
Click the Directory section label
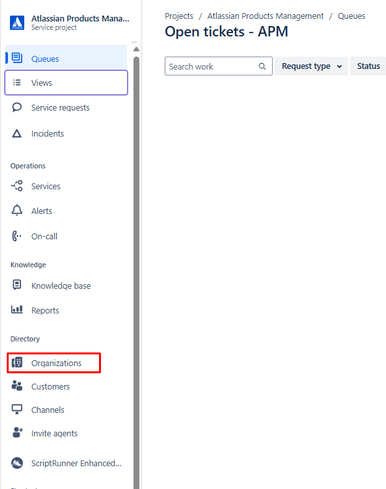pos(25,339)
